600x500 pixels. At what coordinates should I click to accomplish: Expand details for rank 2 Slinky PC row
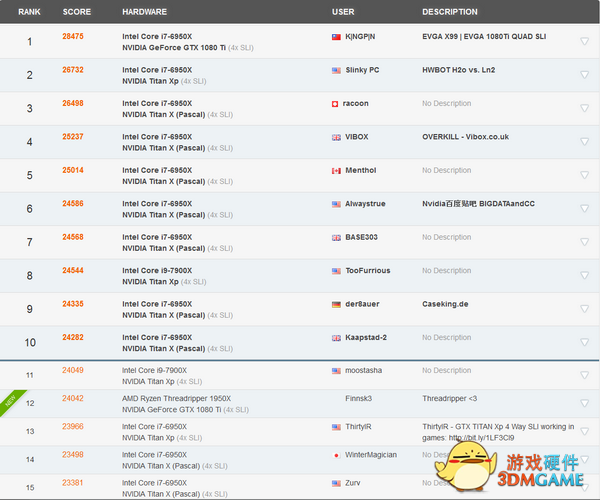coord(584,75)
